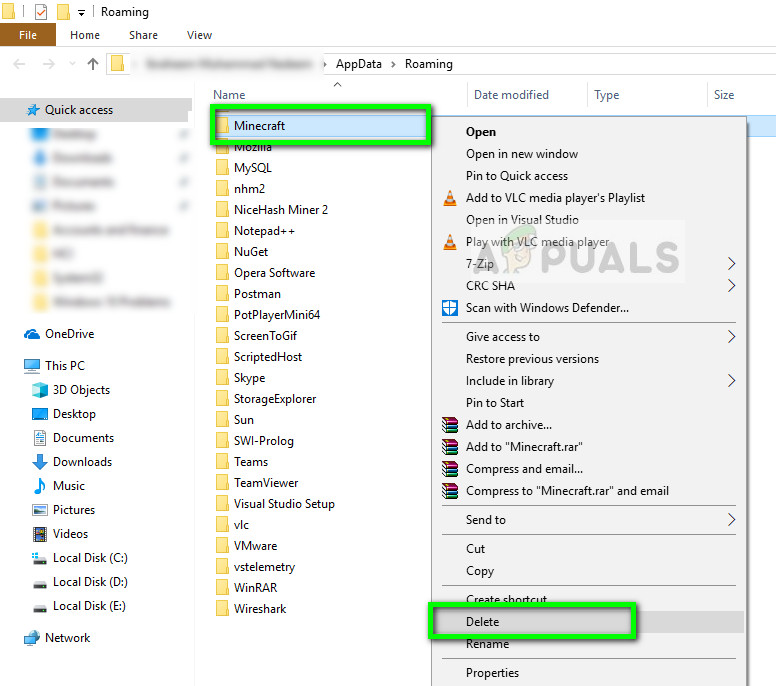The width and height of the screenshot is (776, 686).
Task: Click the 3D Objects cube icon
Action: (x=40, y=390)
